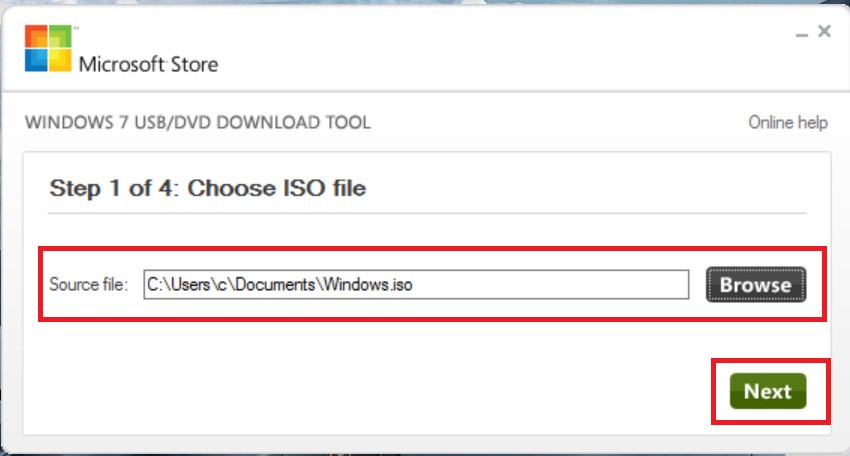Click the Source file path field

(x=416, y=285)
